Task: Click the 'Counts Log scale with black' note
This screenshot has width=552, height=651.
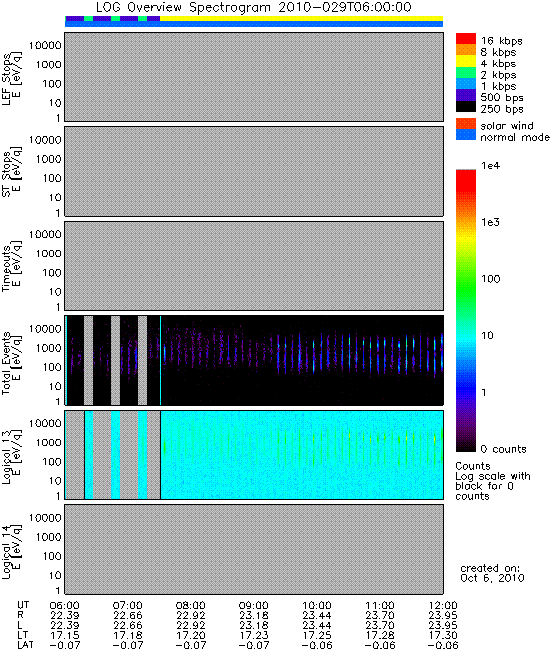Action: 493,481
